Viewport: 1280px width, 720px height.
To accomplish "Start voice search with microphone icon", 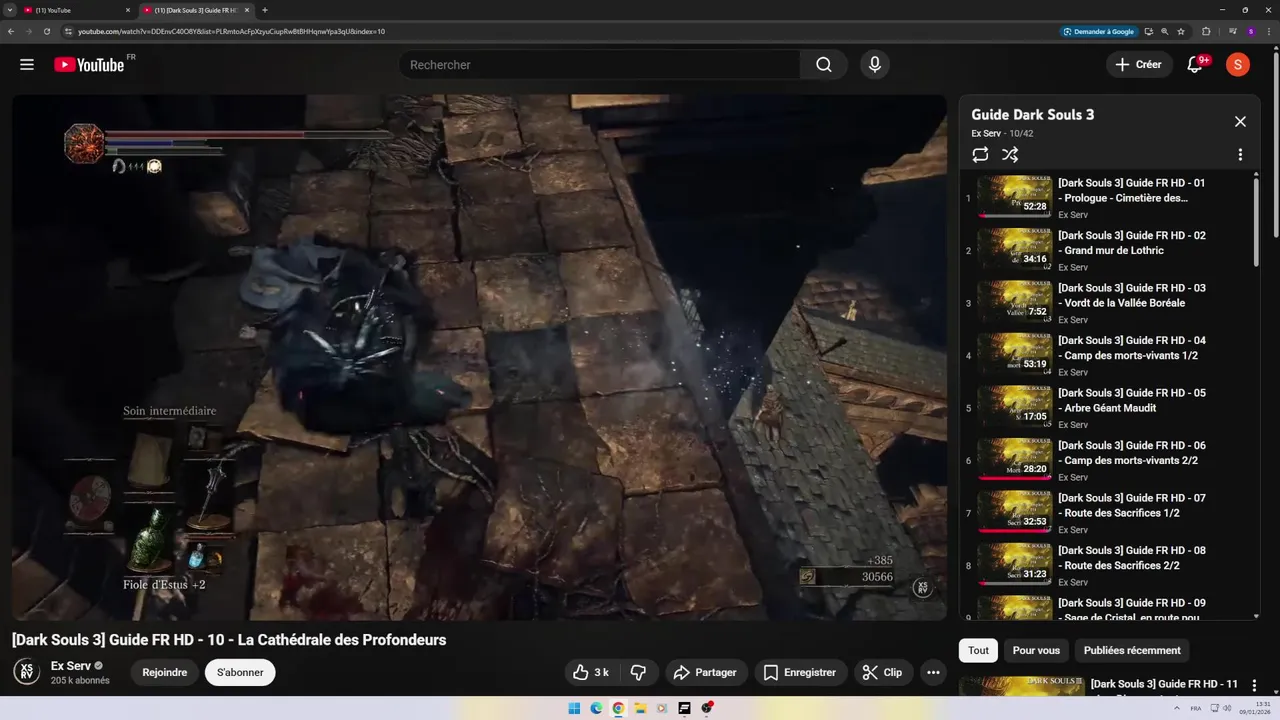I will (874, 65).
